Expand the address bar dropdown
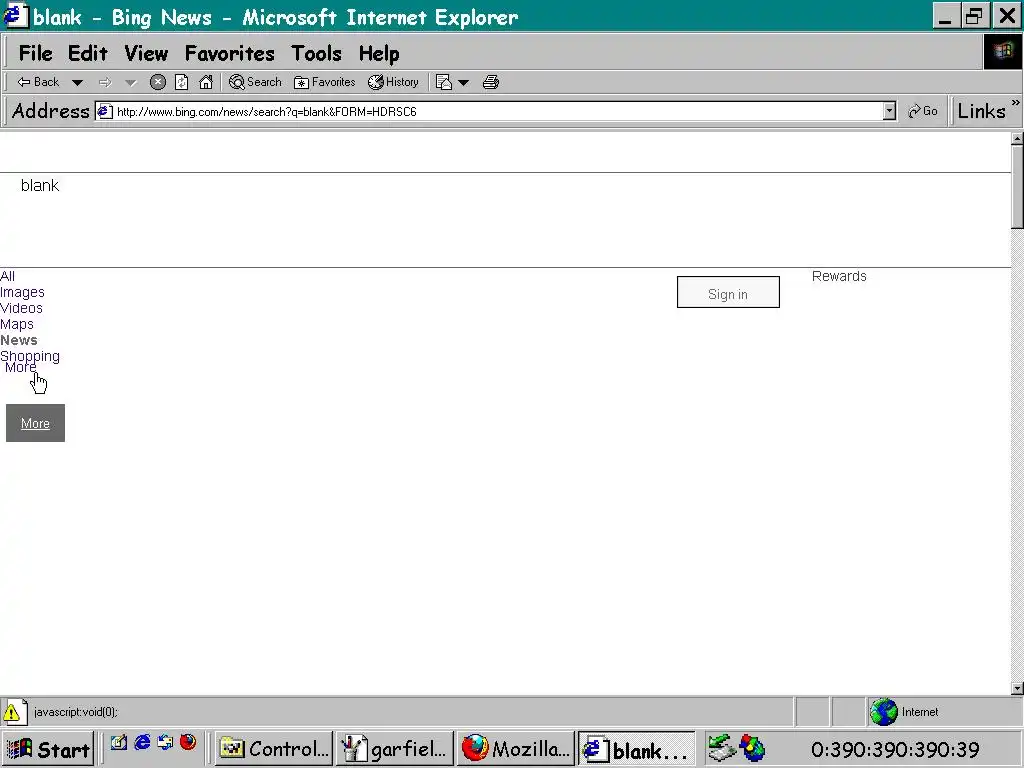The height and width of the screenshot is (768, 1024). 889,112
